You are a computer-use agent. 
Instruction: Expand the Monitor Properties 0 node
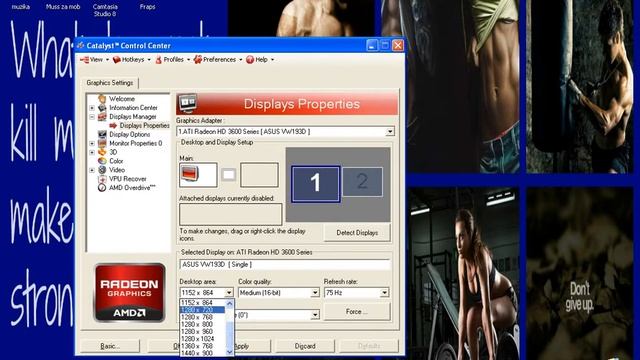tap(92, 143)
